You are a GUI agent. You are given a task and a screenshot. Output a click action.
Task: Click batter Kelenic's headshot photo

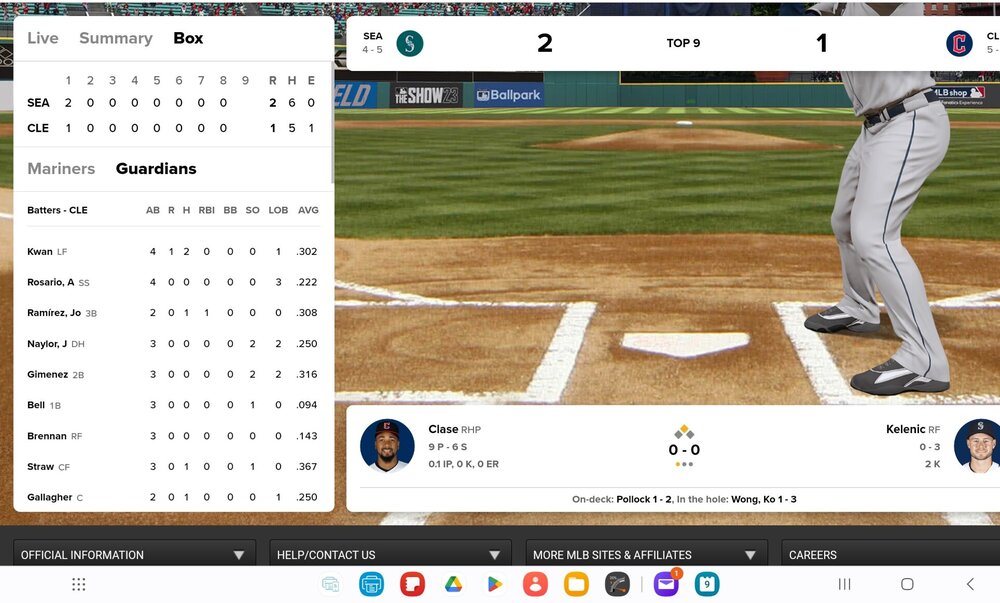pyautogui.click(x=977, y=445)
